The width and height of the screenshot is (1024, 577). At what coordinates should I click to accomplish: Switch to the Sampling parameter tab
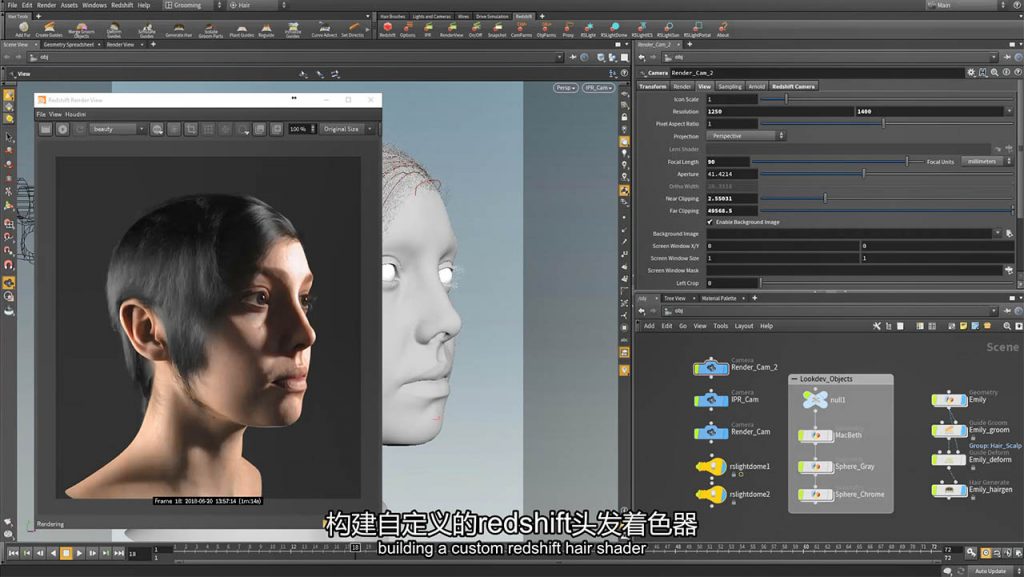729,86
